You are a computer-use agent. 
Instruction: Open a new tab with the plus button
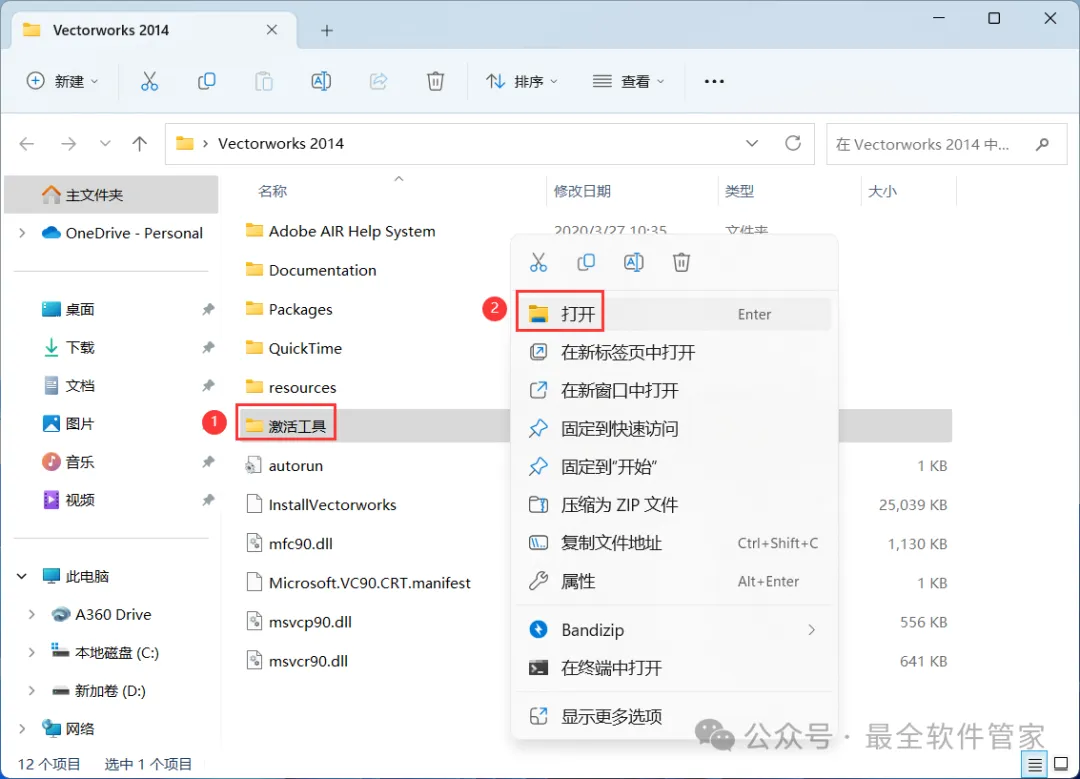326,30
